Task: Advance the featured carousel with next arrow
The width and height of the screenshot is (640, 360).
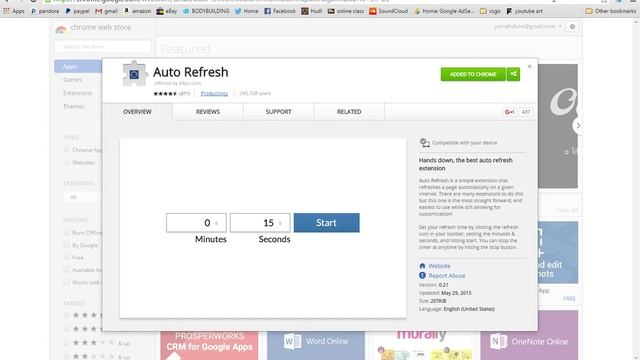Action: pos(578,126)
